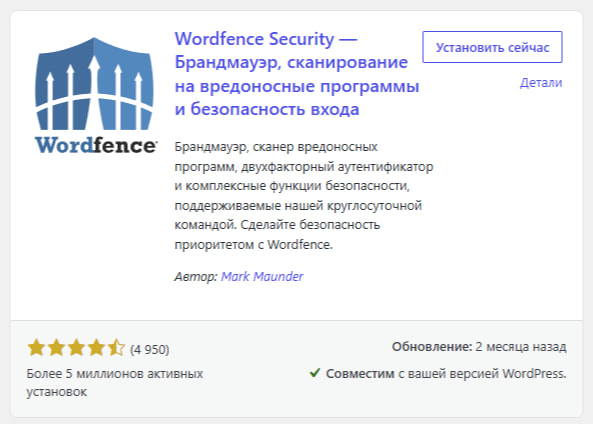Screen dimensions: 593x424
Task: Click the (4 950) ratings count
Action: coord(149,349)
